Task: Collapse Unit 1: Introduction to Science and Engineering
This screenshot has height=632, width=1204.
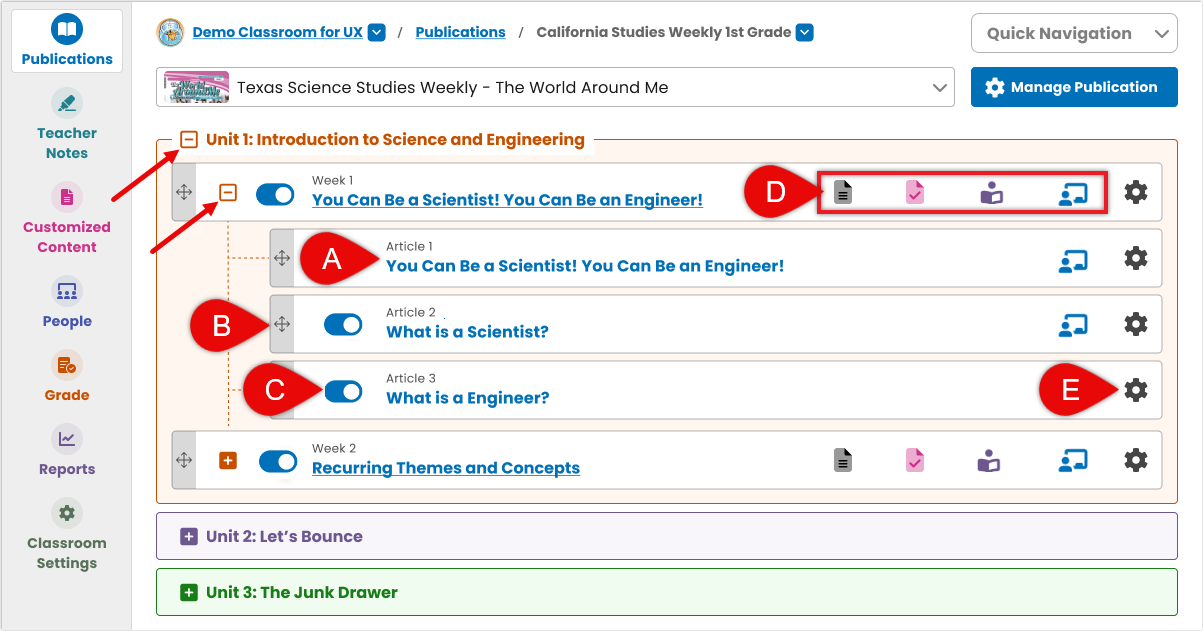Action: point(188,140)
